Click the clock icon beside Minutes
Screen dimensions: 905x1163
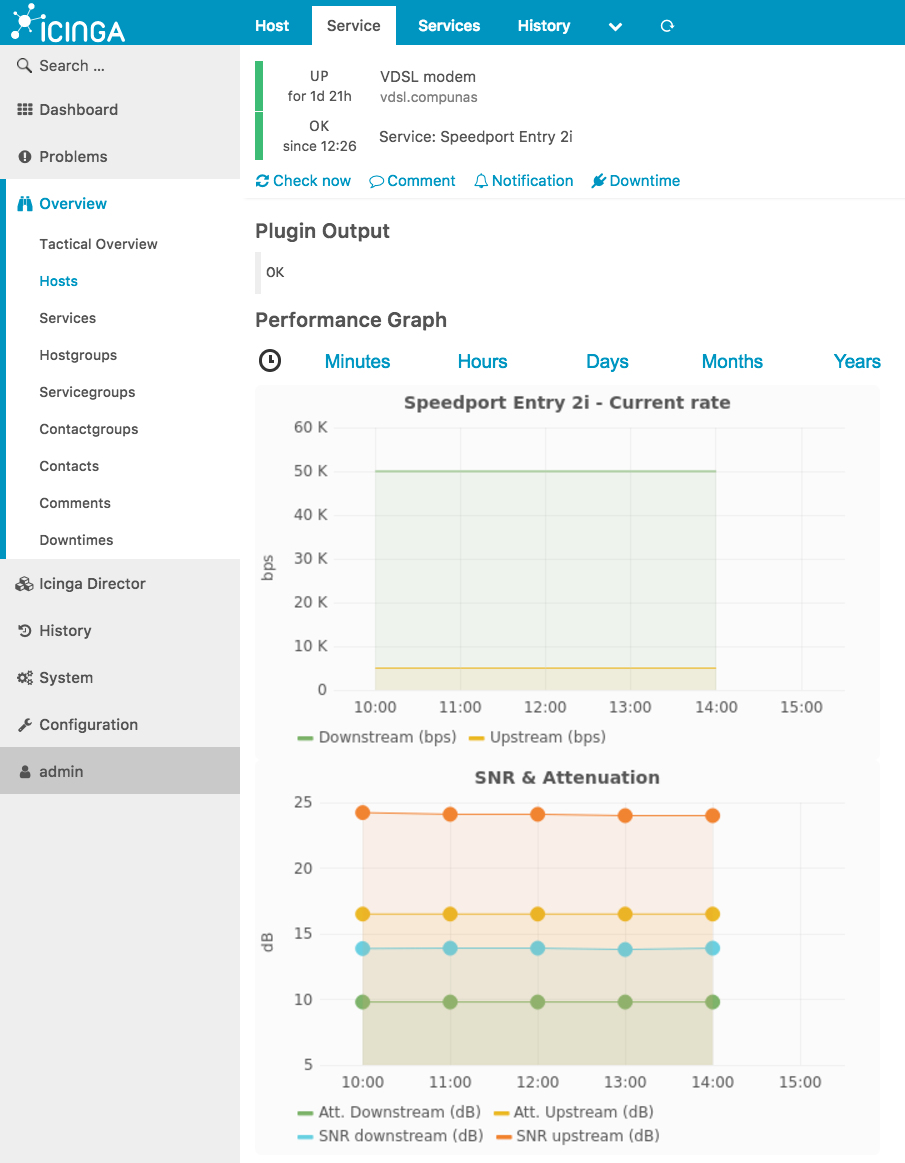[270, 360]
